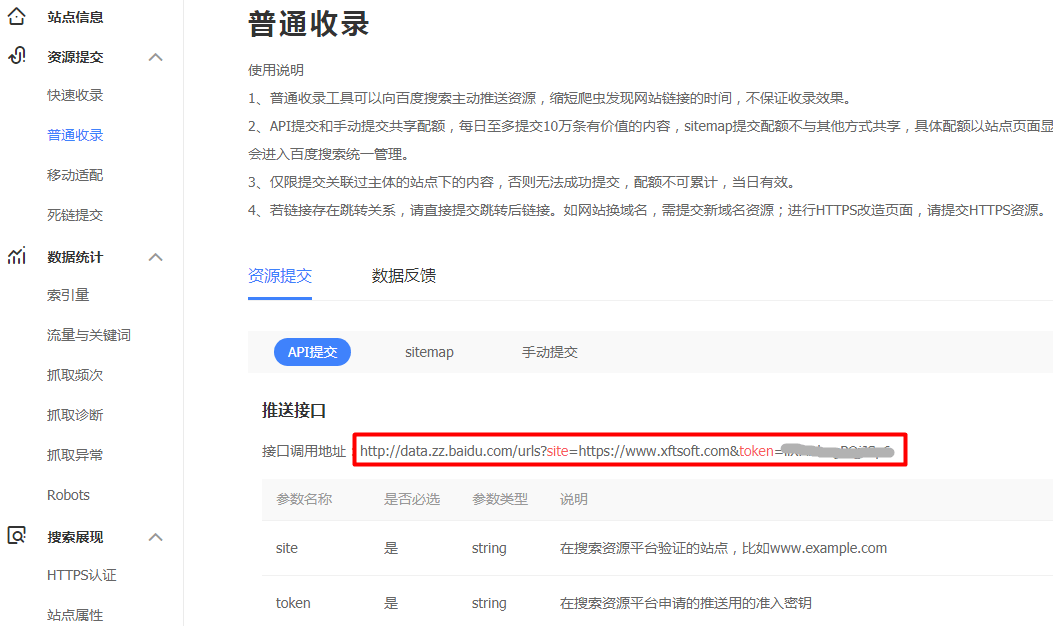This screenshot has height=626, width=1053.
Task: Click usage note 3 about 关联过主体的站点
Action: point(522,182)
